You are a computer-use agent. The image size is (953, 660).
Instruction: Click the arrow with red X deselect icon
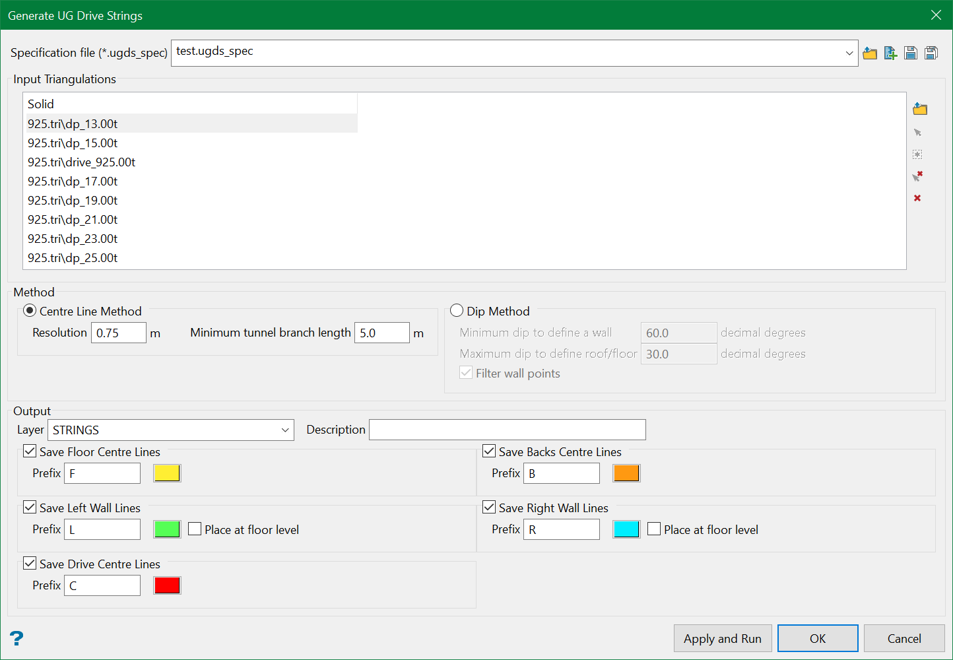click(918, 176)
